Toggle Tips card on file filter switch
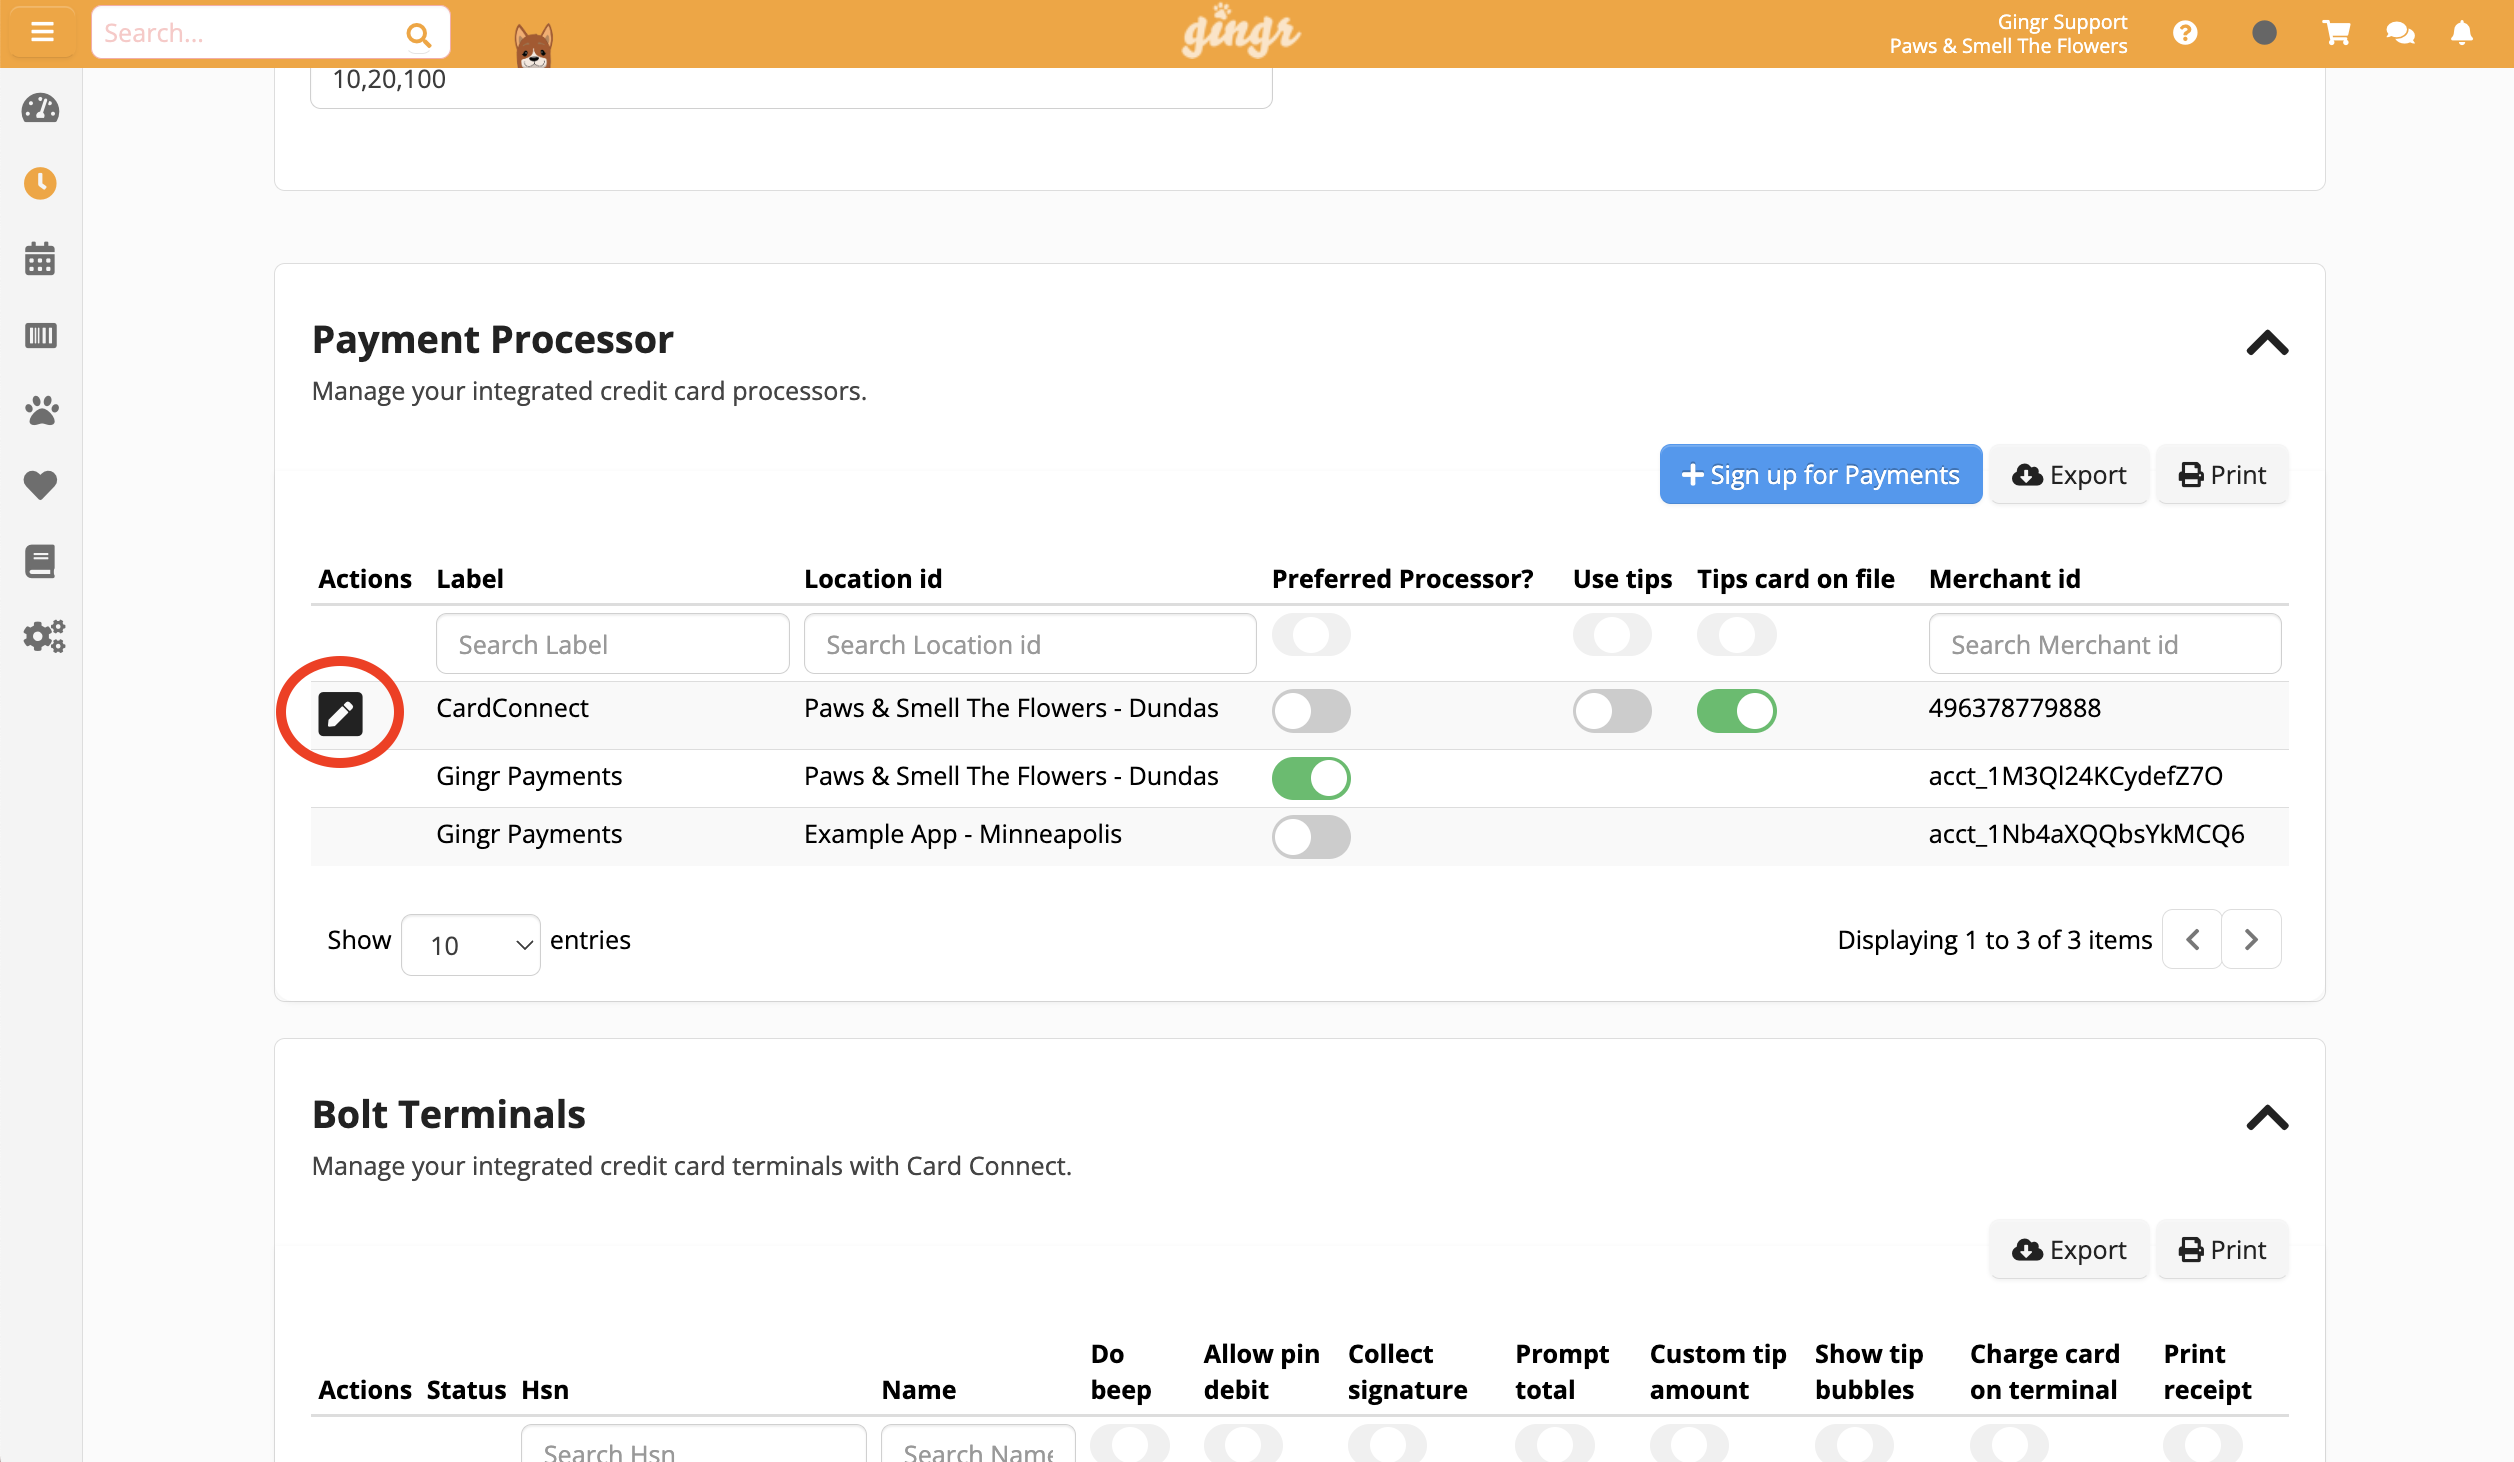The width and height of the screenshot is (2514, 1462). [1736, 635]
